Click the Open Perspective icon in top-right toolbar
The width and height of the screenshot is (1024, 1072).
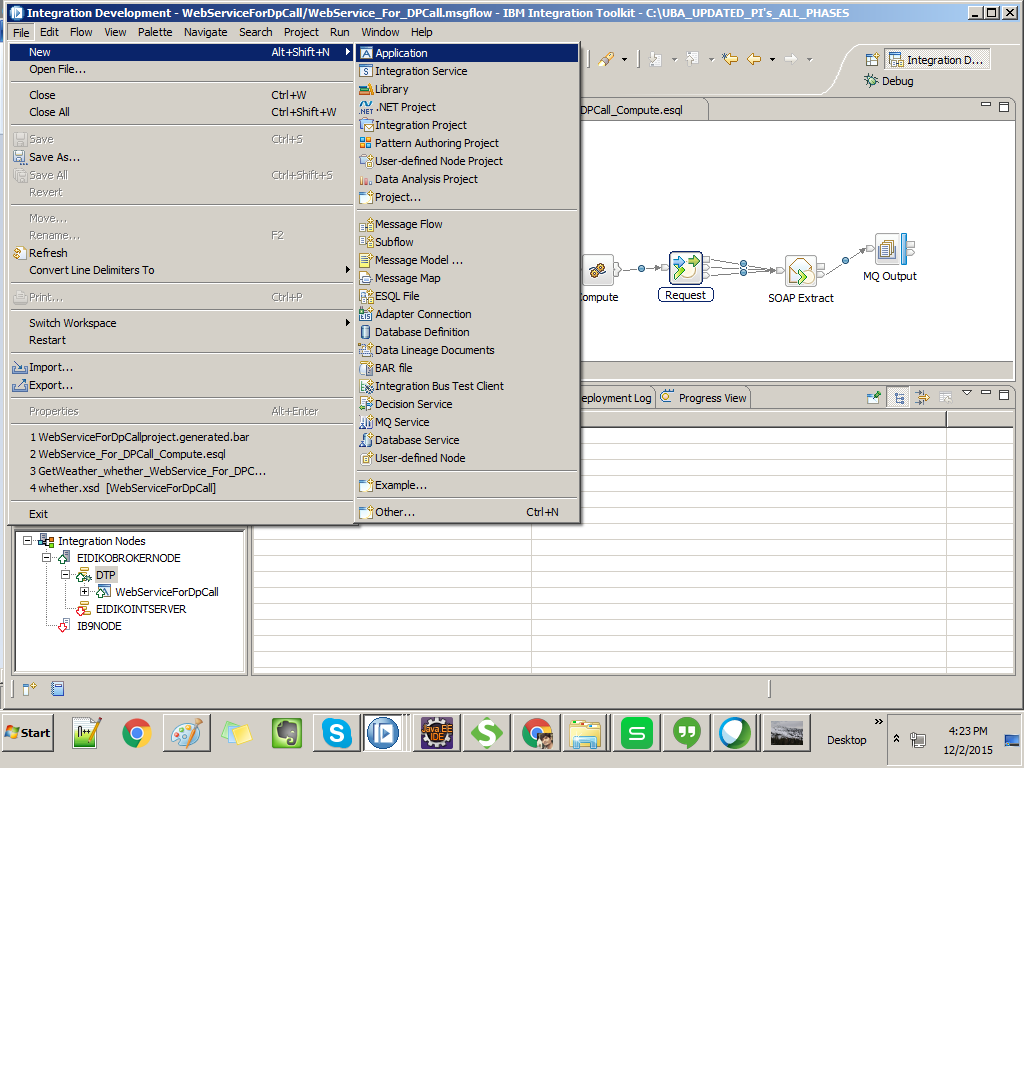[870, 59]
